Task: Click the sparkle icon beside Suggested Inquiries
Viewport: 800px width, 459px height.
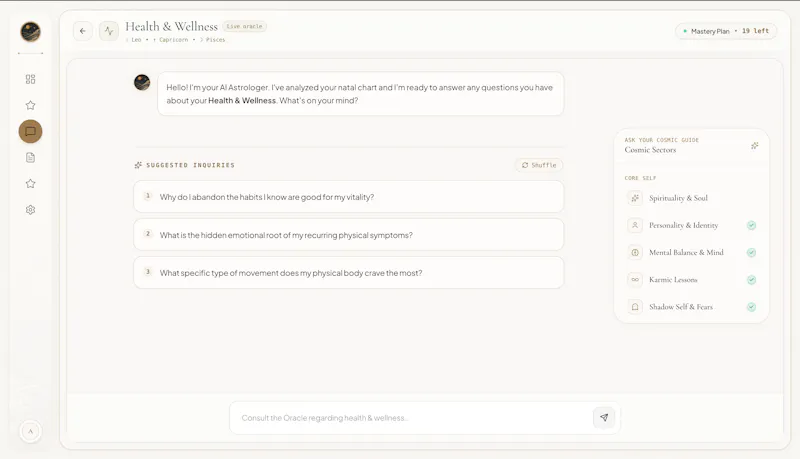Action: coord(138,165)
